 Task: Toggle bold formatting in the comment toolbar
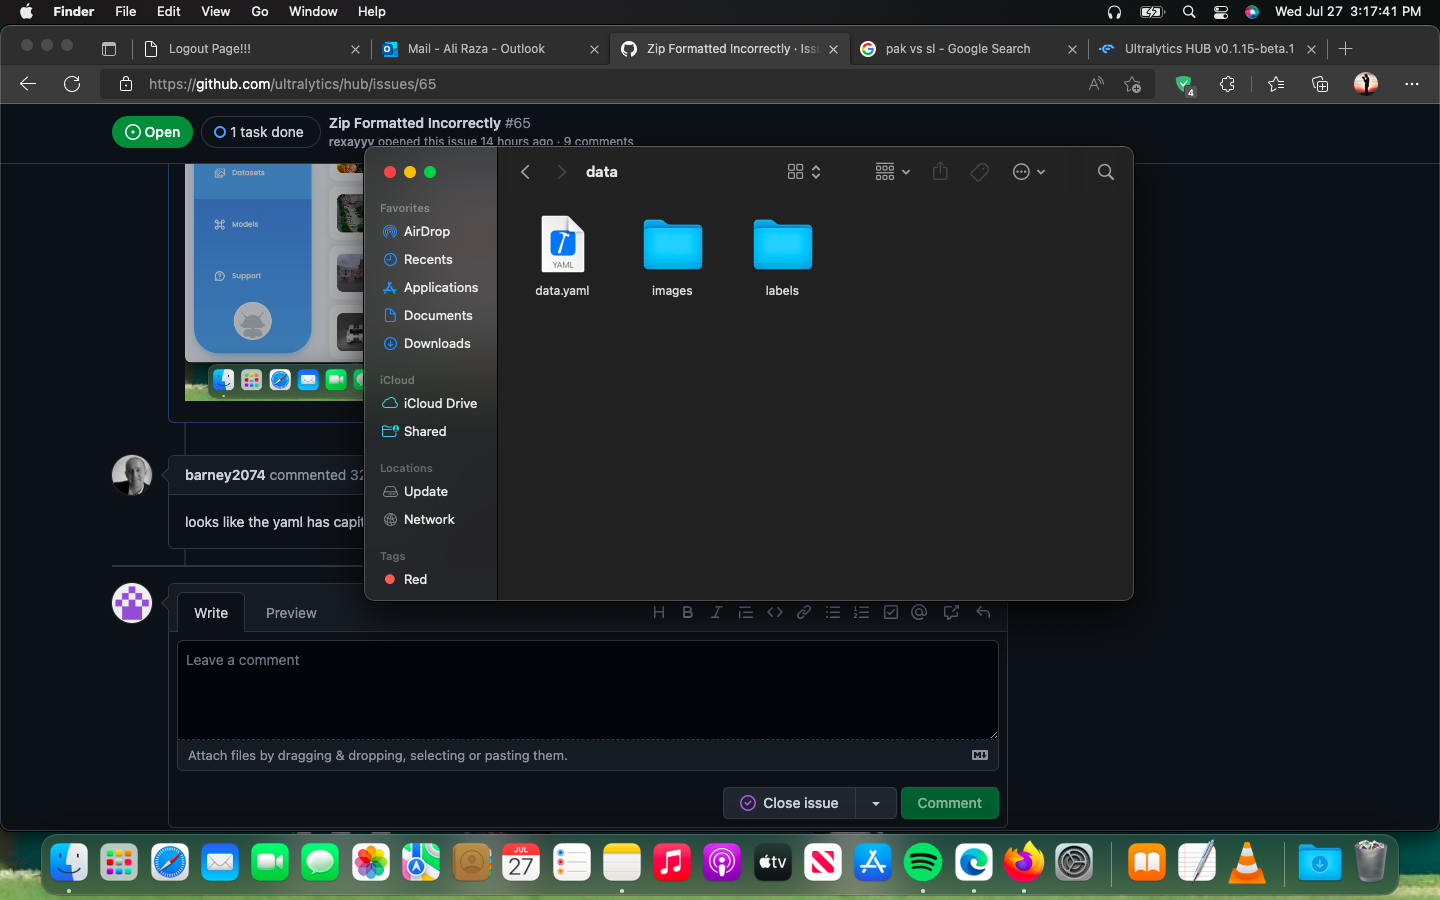tap(687, 611)
